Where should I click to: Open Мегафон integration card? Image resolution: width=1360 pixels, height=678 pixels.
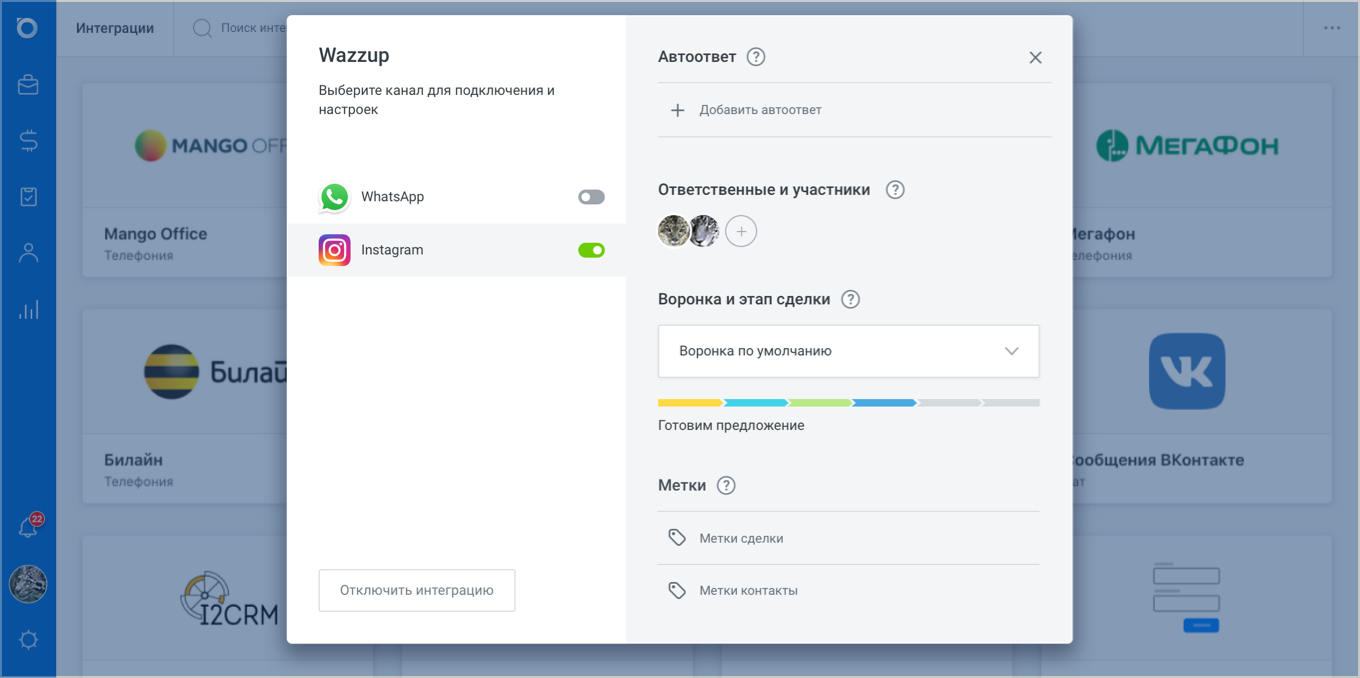pos(1202,180)
